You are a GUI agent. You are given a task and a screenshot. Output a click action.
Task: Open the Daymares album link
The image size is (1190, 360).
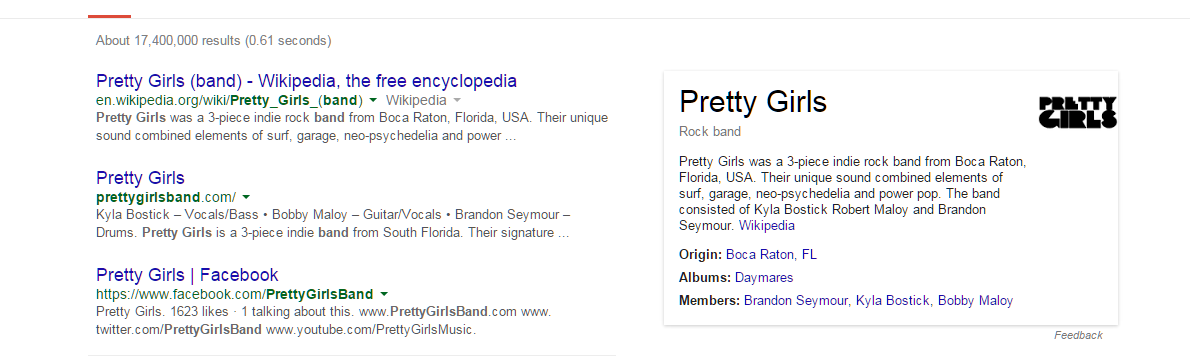(x=763, y=277)
